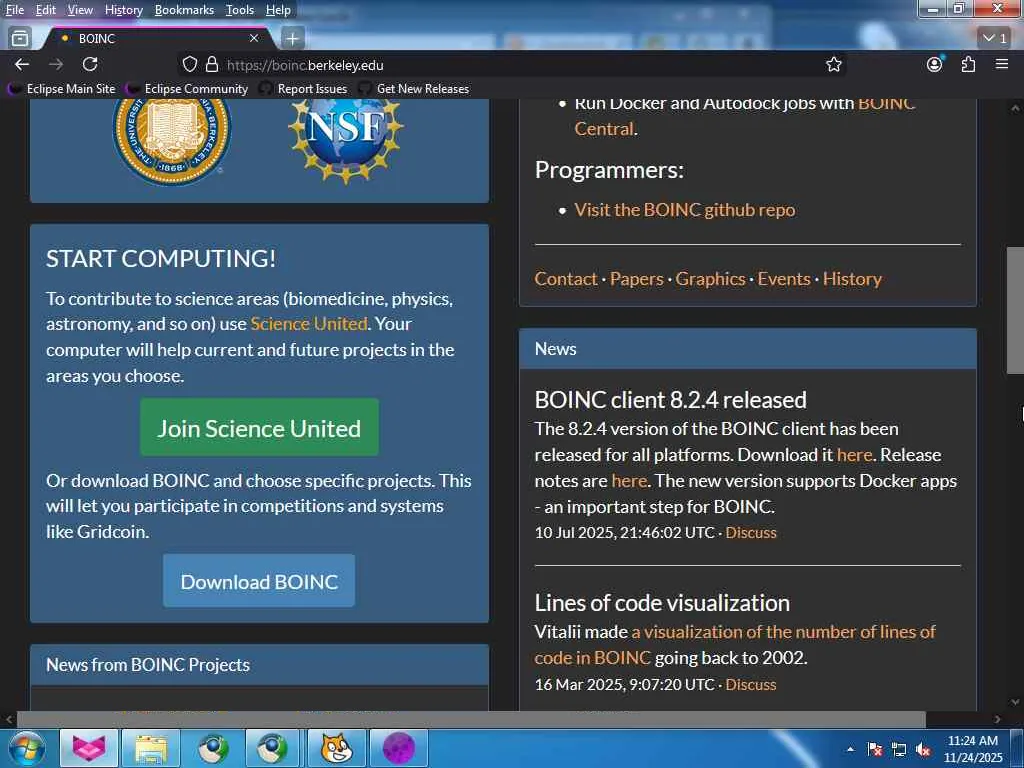Show hidden system tray icons
Image resolution: width=1024 pixels, height=768 pixels.
(x=850, y=749)
